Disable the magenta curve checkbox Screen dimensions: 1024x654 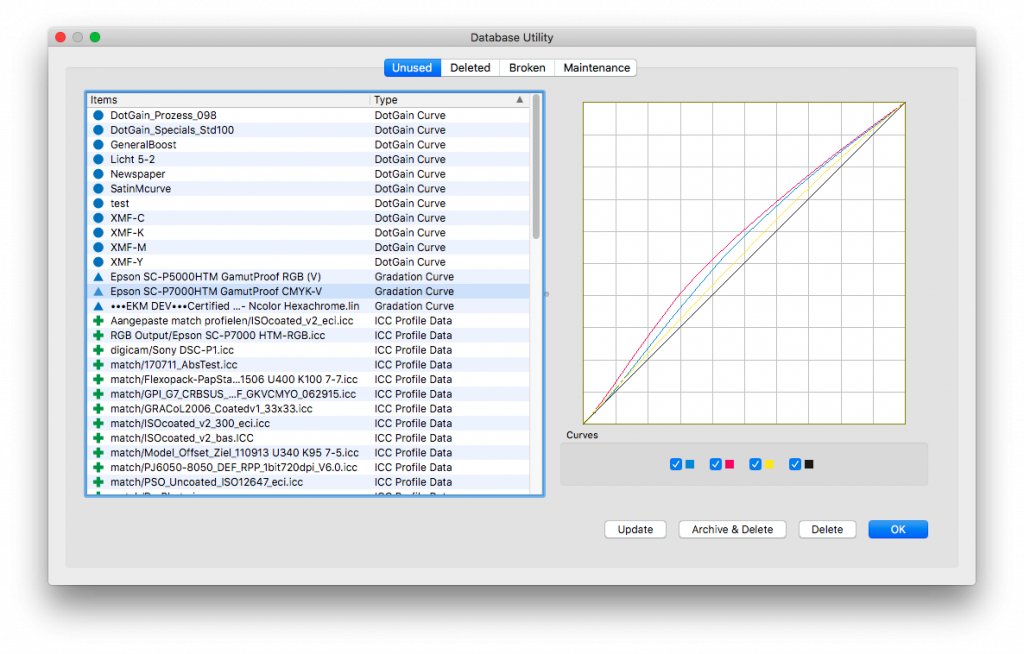click(x=716, y=464)
